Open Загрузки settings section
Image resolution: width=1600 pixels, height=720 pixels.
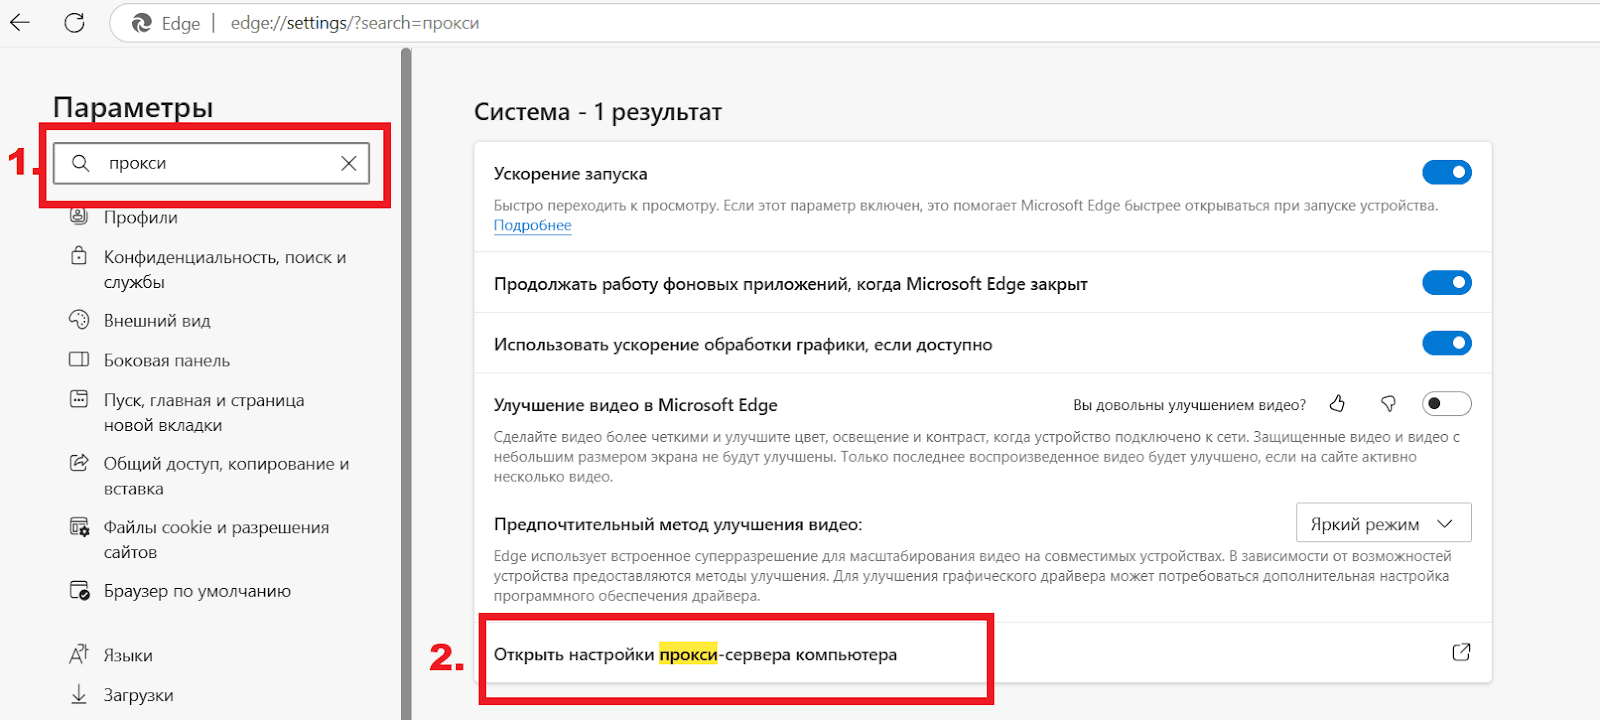pyautogui.click(x=138, y=695)
